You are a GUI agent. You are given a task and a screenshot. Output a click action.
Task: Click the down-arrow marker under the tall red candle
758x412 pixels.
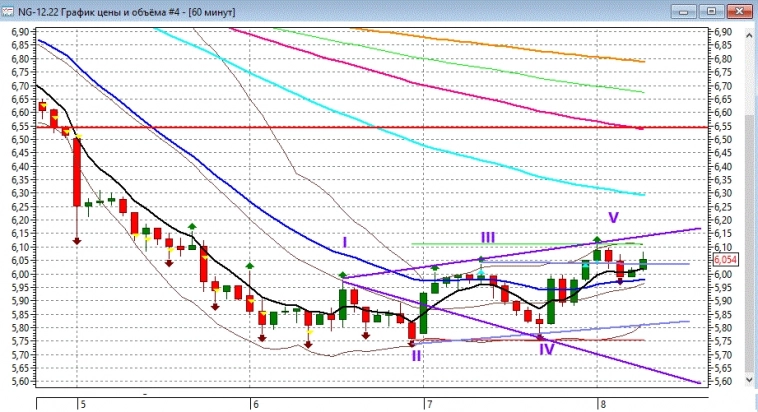tap(77, 240)
